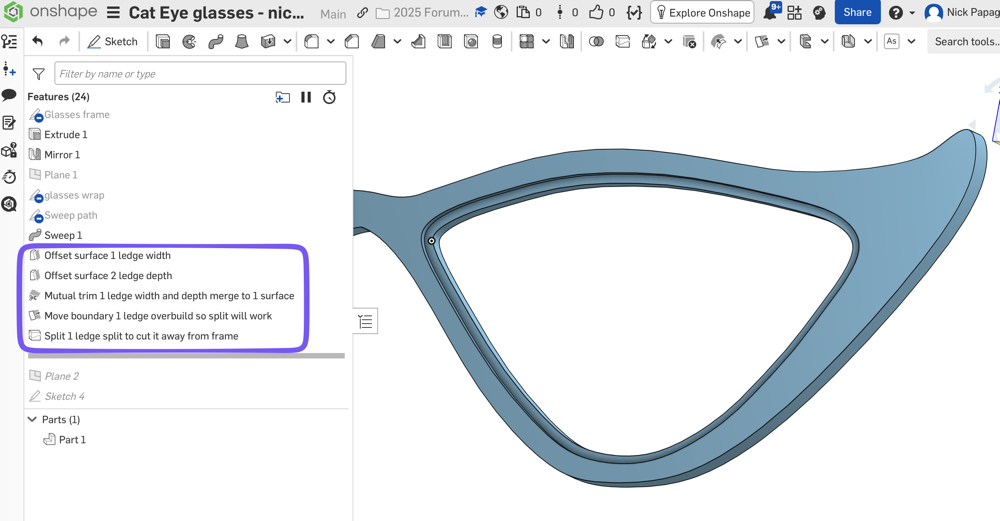Click the Main branch label
This screenshot has width=1000, height=521.
tap(333, 13)
